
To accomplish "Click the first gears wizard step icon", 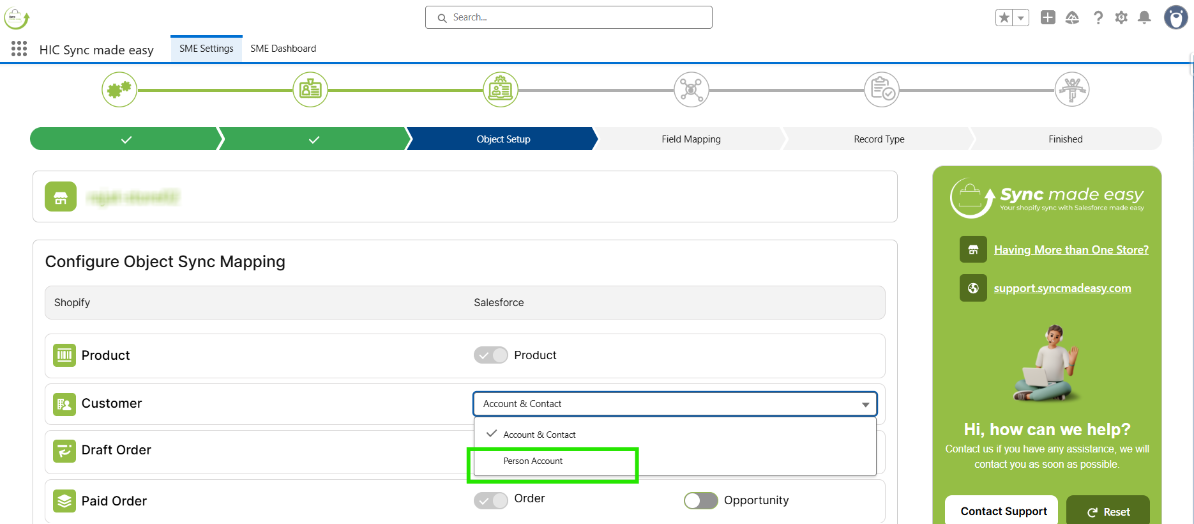I will pos(120,90).
